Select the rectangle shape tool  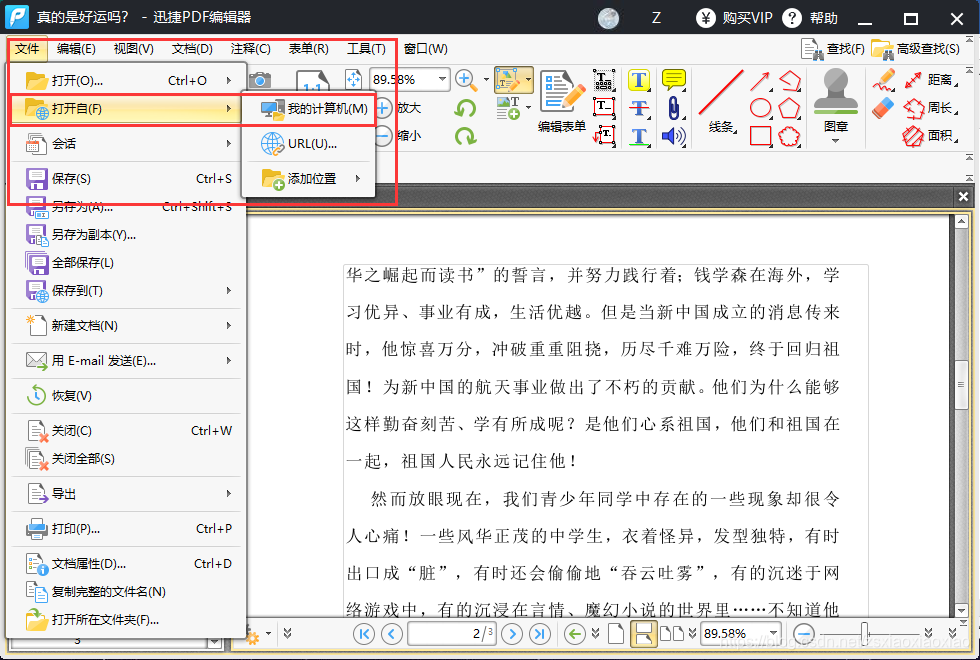tap(760, 136)
